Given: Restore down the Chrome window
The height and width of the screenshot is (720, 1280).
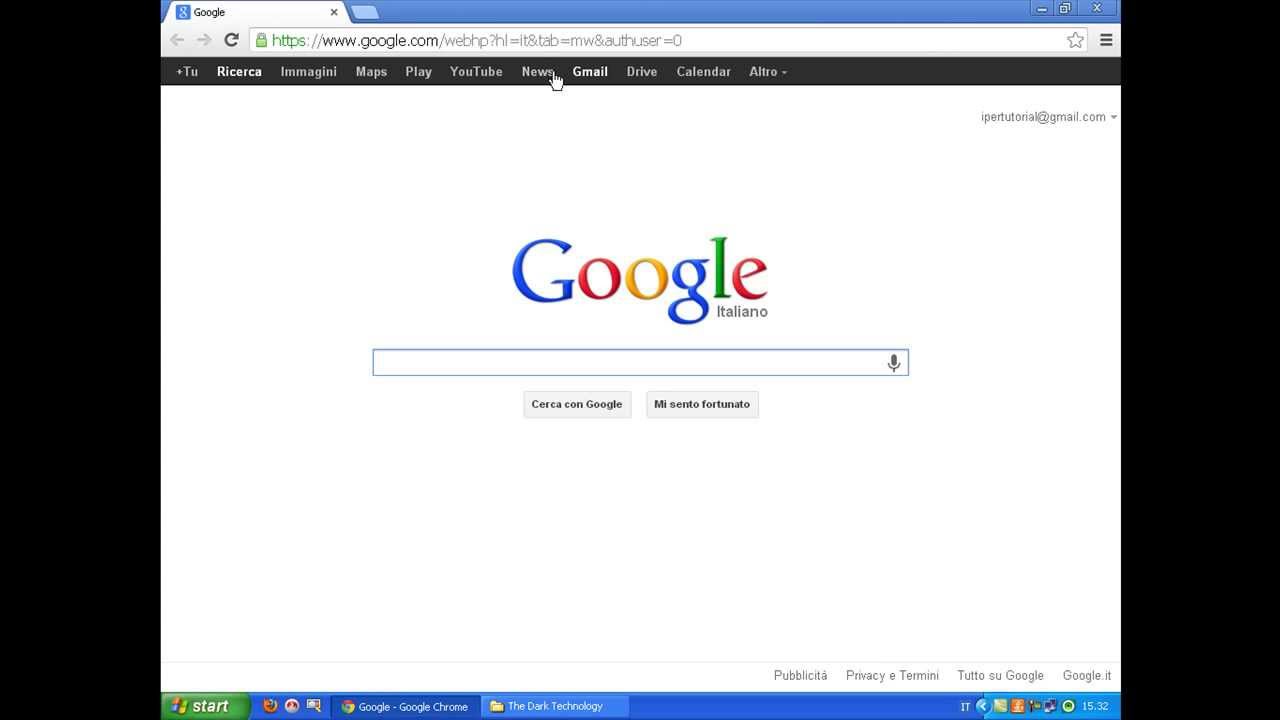Looking at the screenshot, I should pyautogui.click(x=1066, y=8).
